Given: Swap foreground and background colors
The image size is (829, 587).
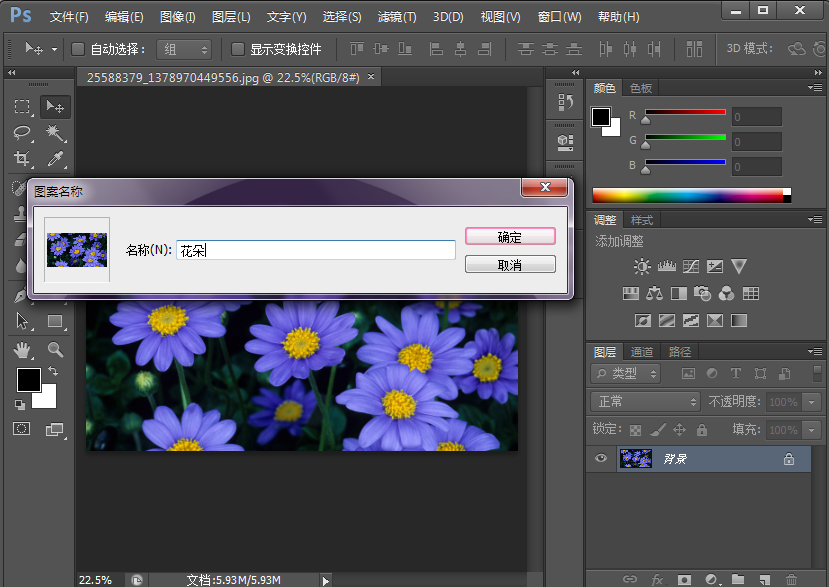Looking at the screenshot, I should 53,371.
